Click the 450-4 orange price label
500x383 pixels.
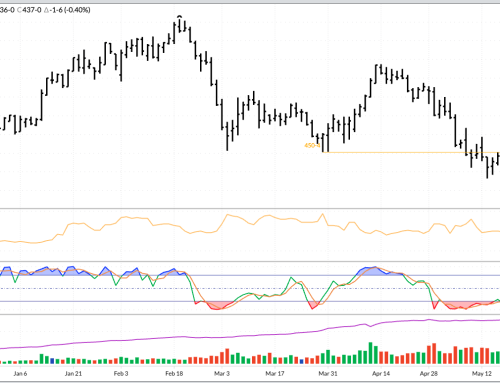point(312,146)
